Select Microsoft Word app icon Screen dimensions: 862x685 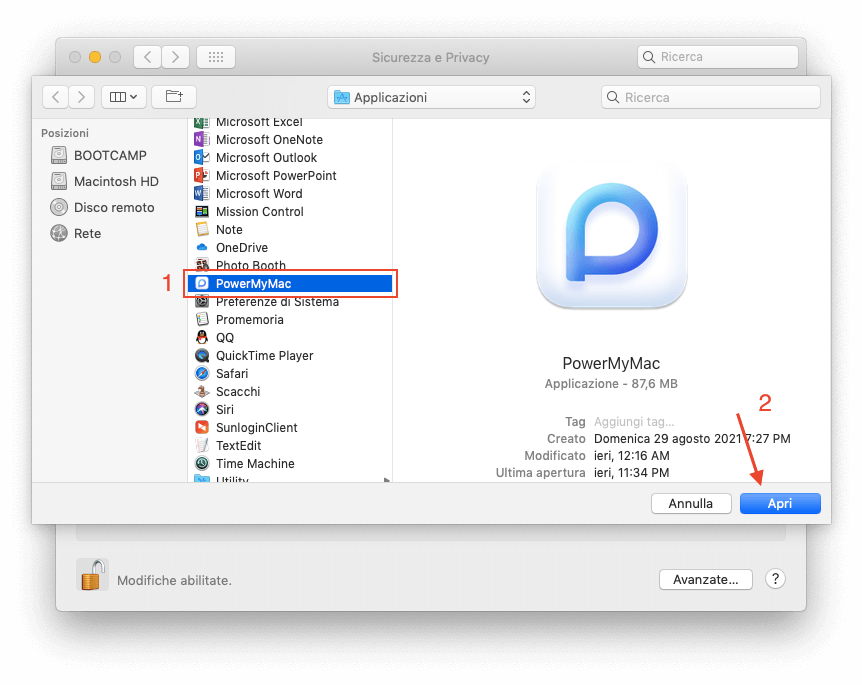click(202, 194)
